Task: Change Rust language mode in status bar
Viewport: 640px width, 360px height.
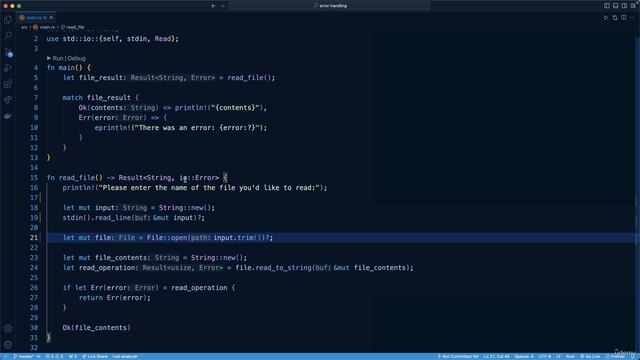Action: [x=570, y=356]
